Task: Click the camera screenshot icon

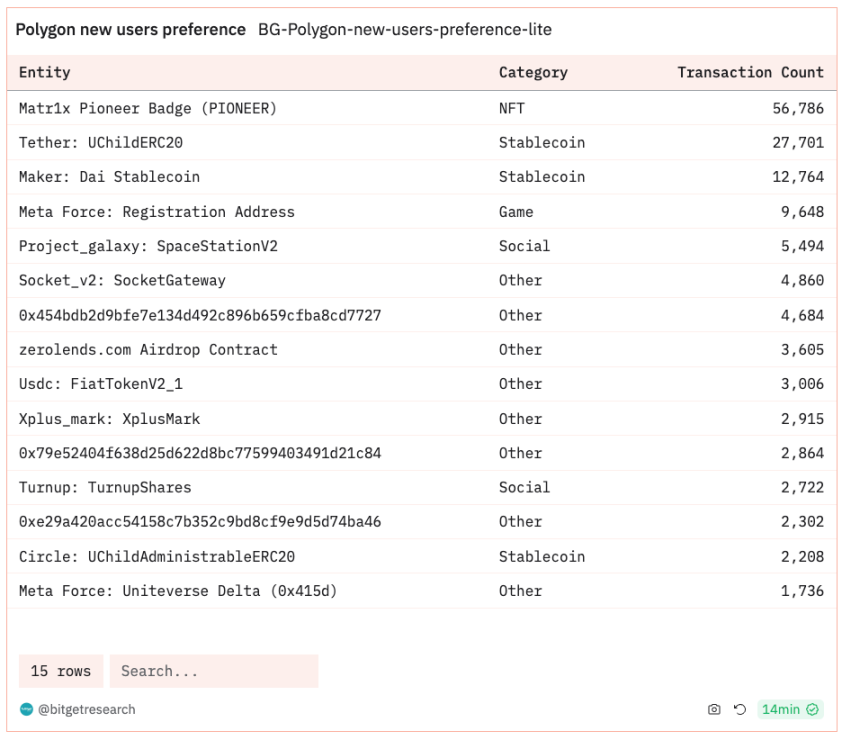Action: (x=714, y=709)
